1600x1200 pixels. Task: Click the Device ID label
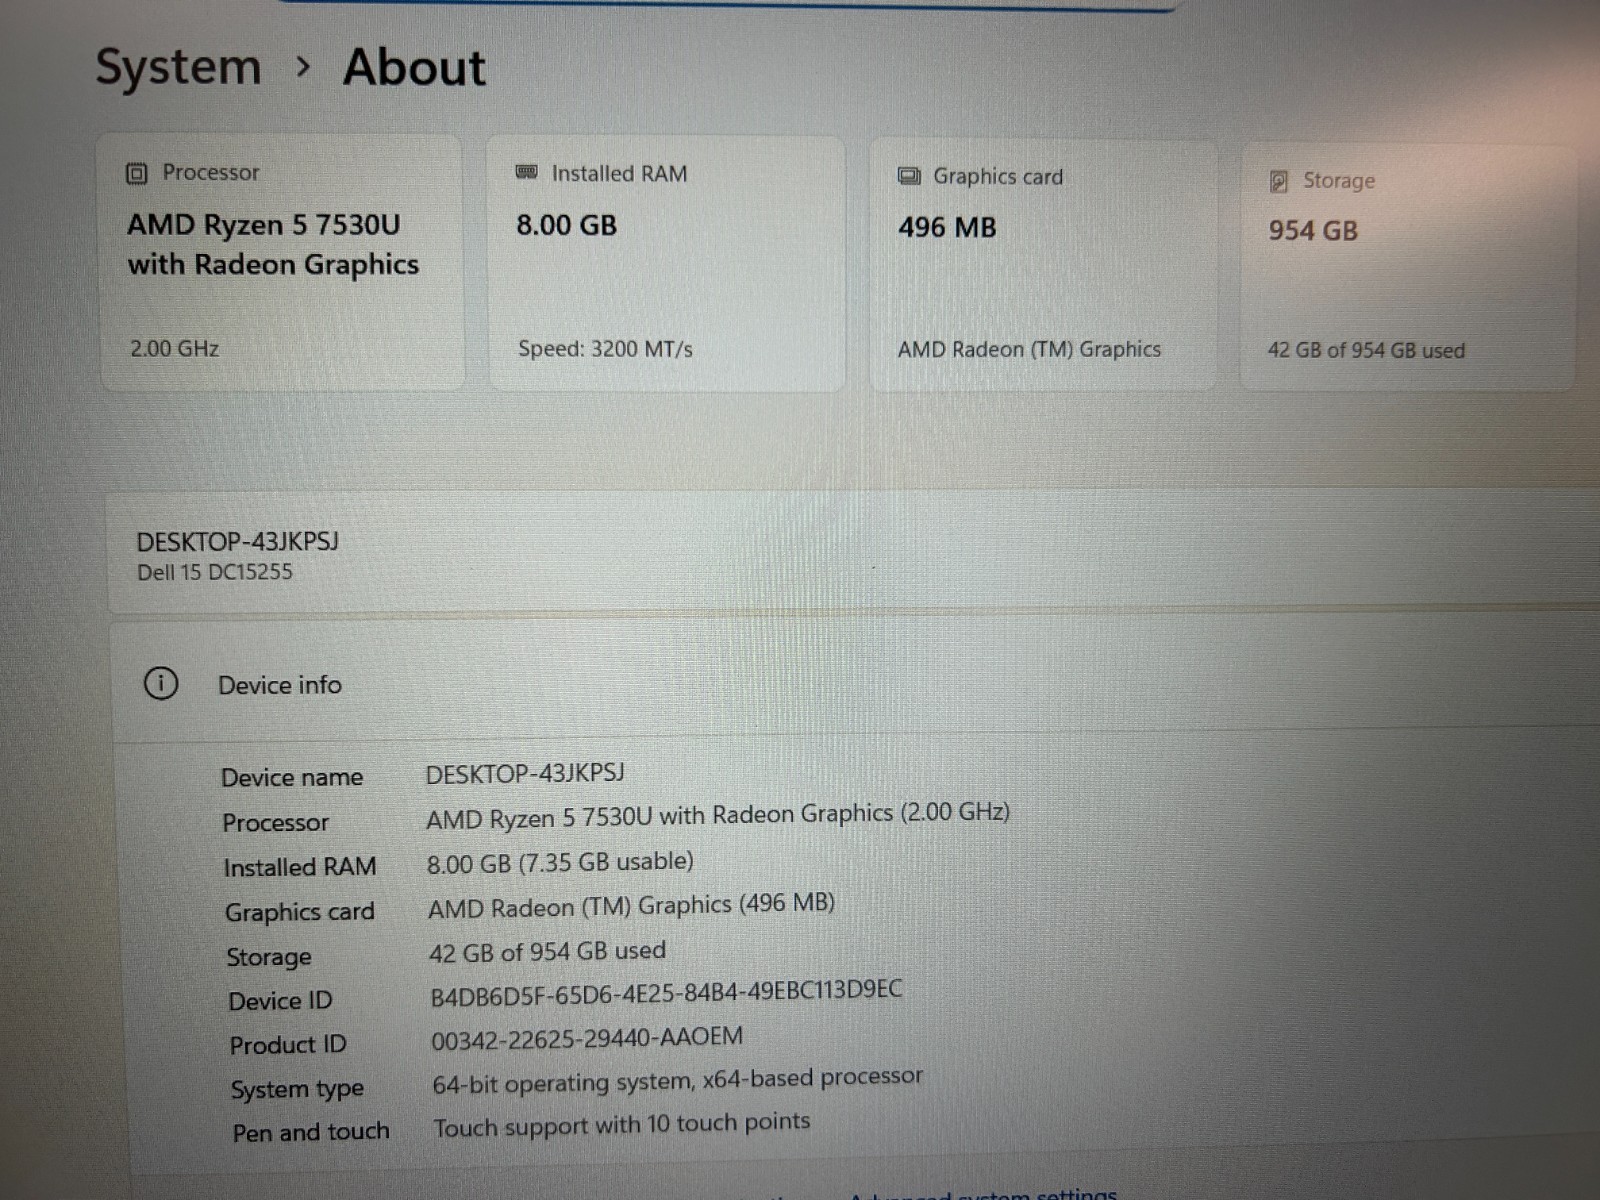(280, 1001)
